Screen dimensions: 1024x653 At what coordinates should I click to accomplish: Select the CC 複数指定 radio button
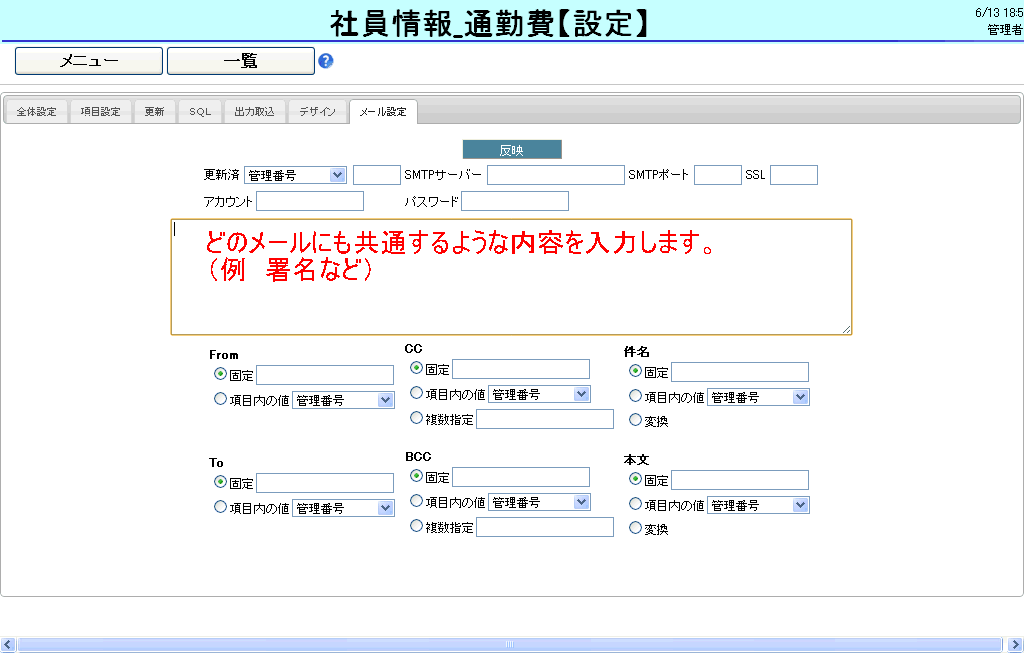417,418
